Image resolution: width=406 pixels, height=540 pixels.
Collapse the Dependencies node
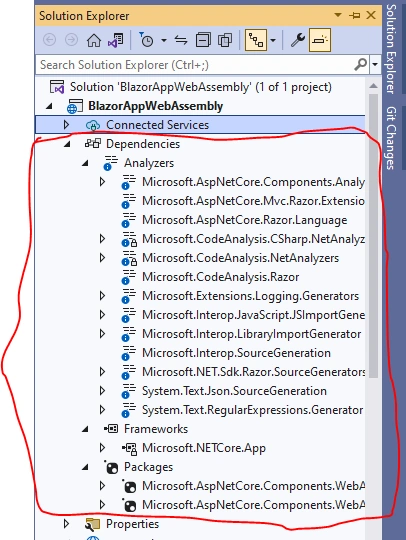tap(67, 144)
